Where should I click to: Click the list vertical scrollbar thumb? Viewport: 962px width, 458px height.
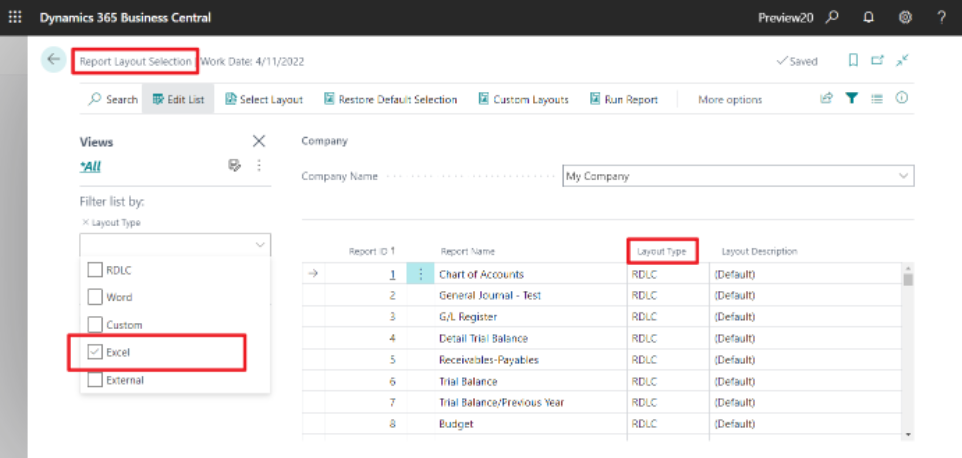click(908, 280)
